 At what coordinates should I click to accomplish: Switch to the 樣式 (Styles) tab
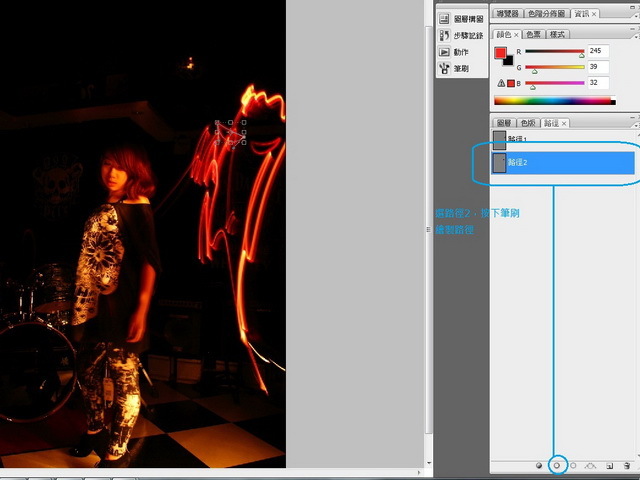point(557,34)
